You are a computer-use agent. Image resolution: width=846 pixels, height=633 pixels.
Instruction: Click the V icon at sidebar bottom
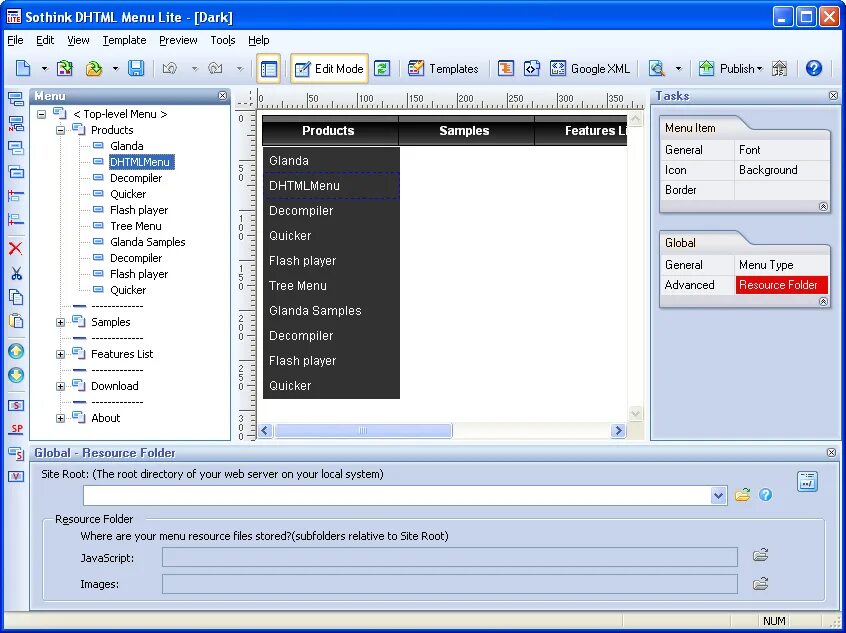tap(16, 477)
